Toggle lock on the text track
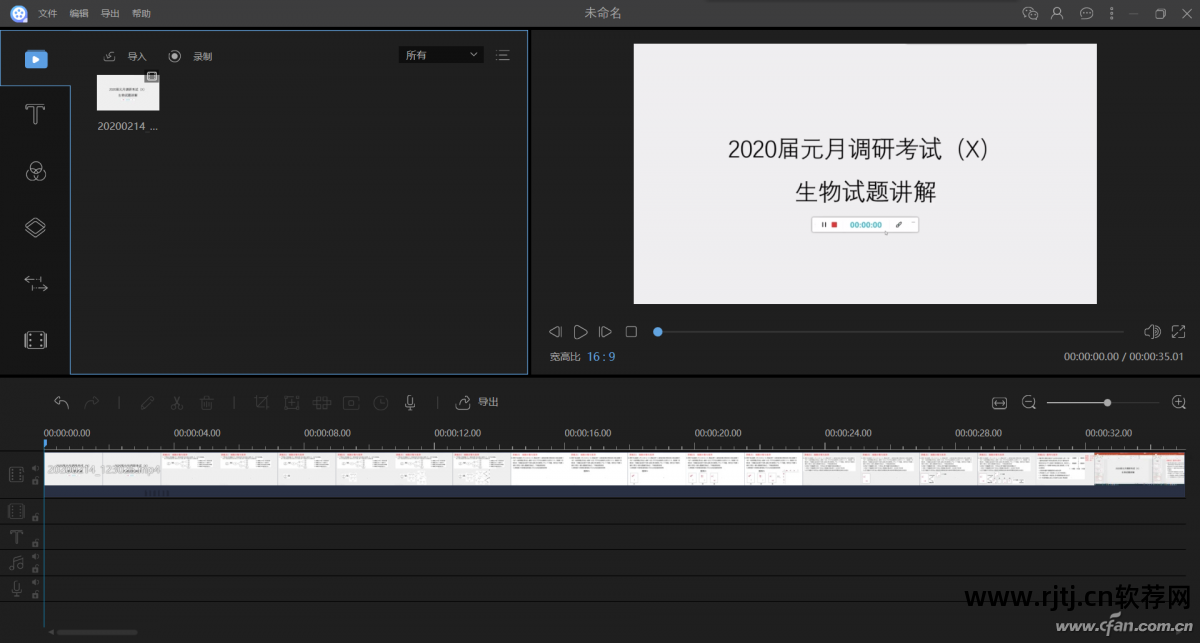The image size is (1200, 643). tap(35, 542)
